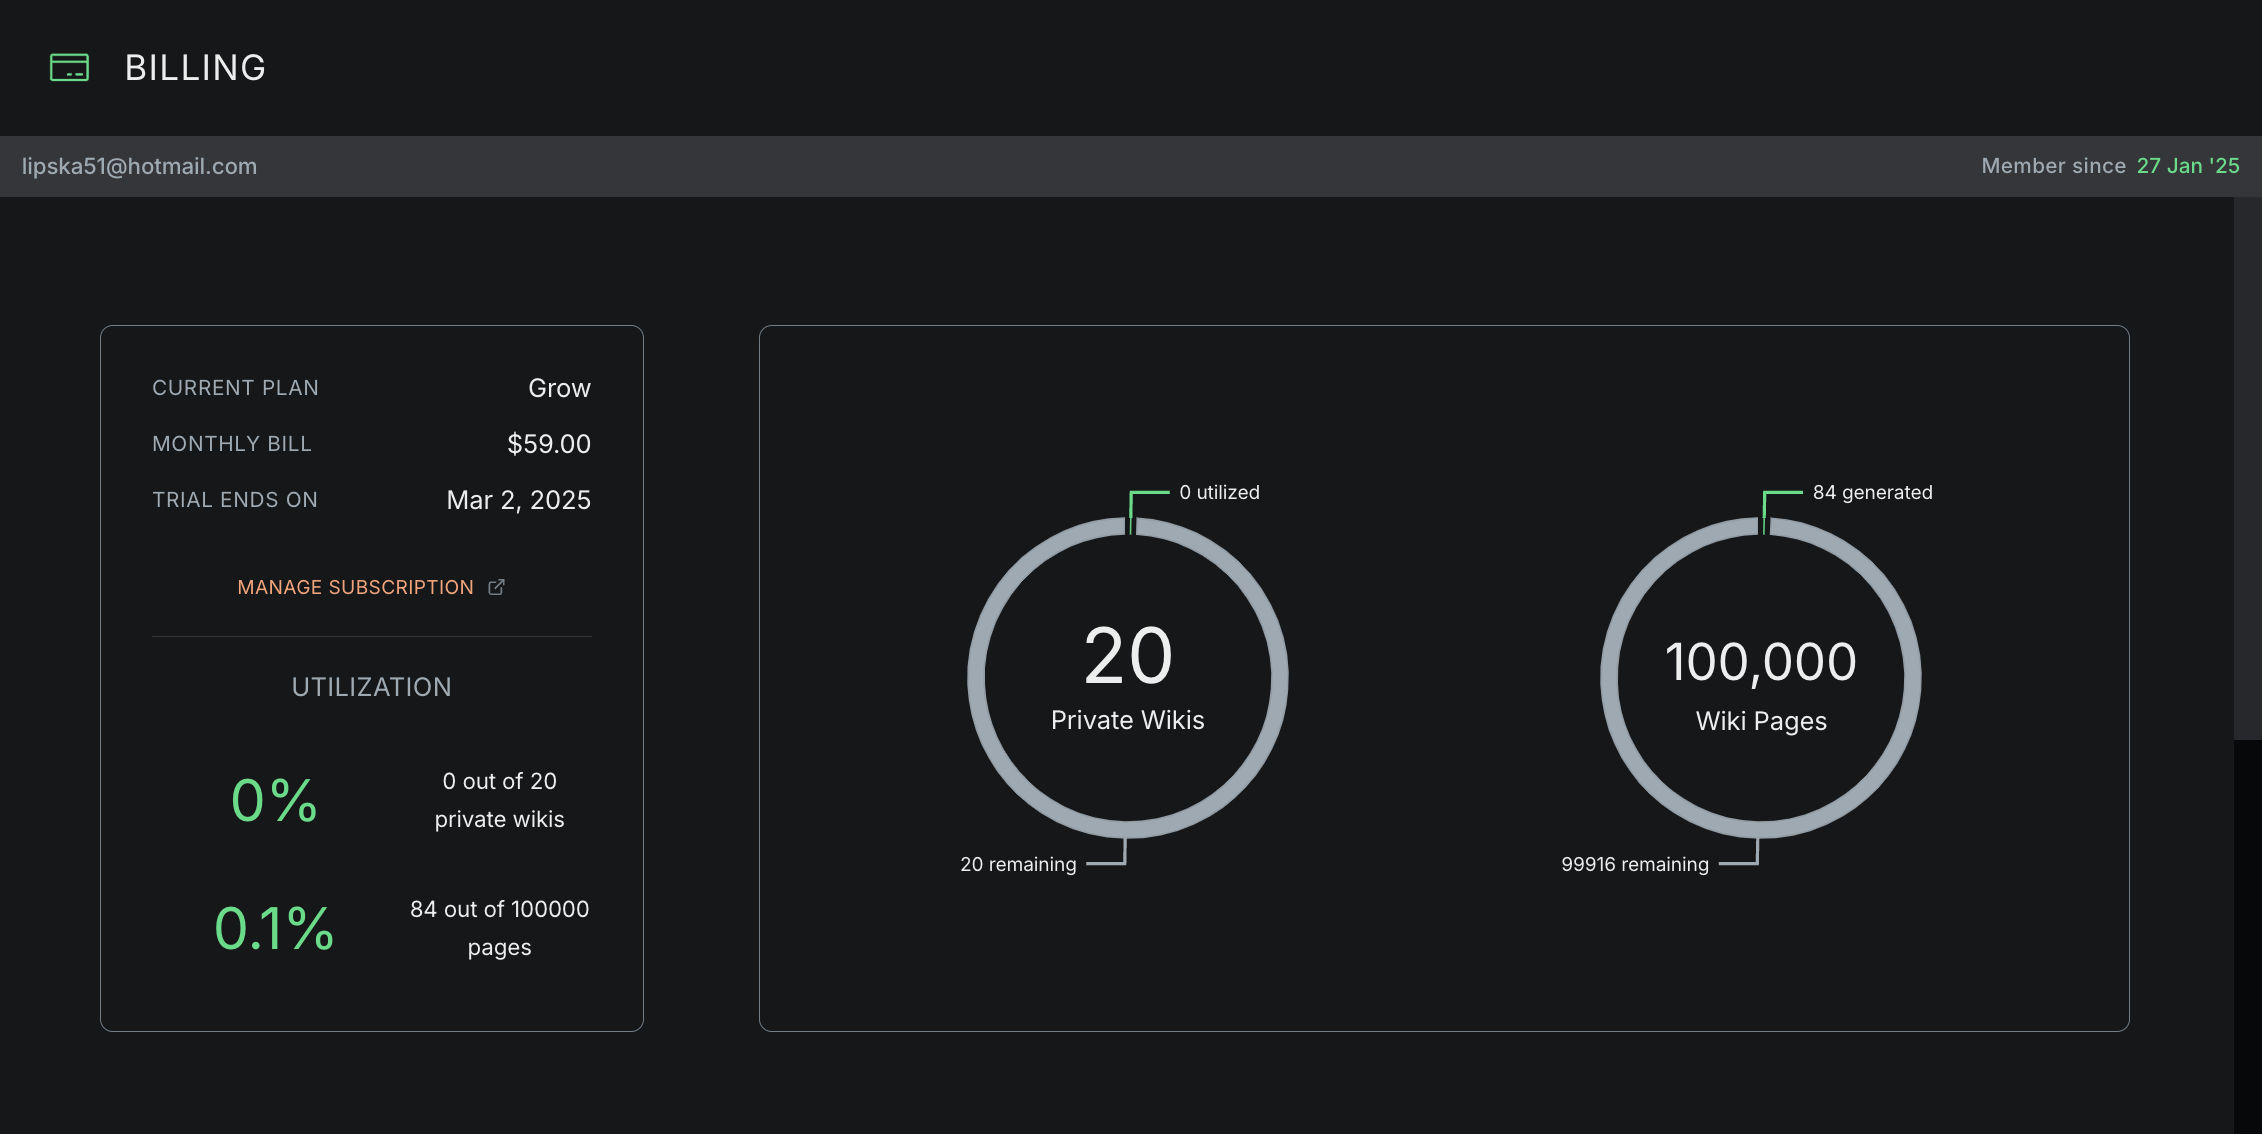Click the external link icon beside Manage Subscription
Viewport: 2262px width, 1134px height.
coord(496,587)
